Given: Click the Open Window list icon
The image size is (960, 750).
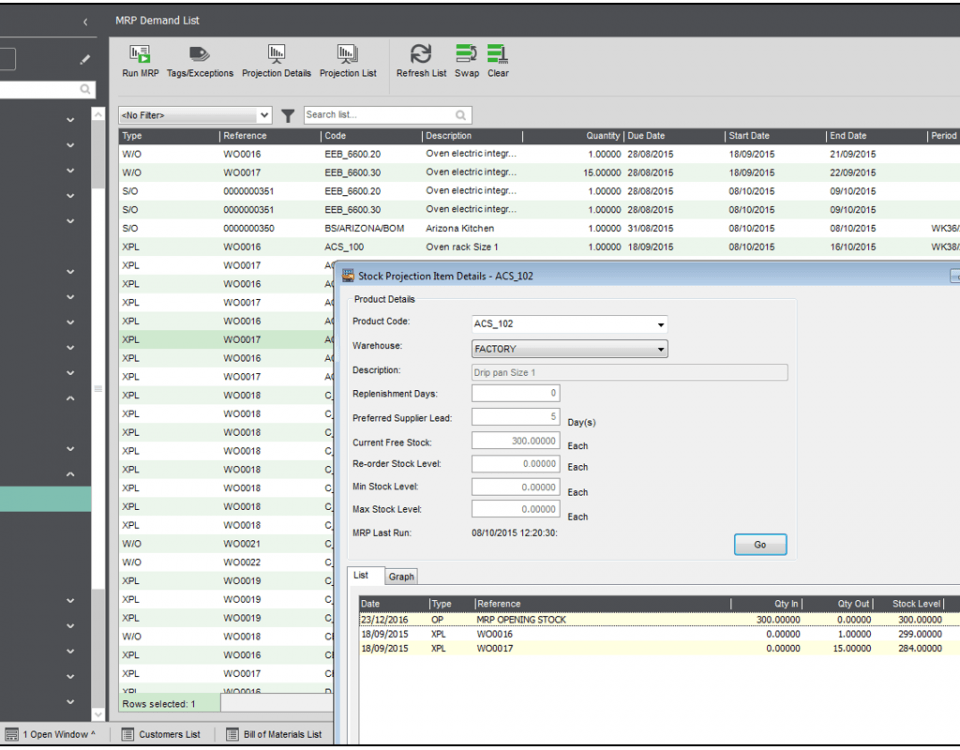Looking at the screenshot, I should [12, 734].
